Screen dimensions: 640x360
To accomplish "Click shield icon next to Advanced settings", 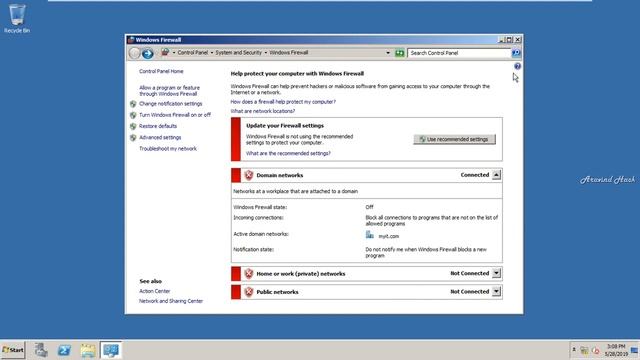I will [133, 138].
